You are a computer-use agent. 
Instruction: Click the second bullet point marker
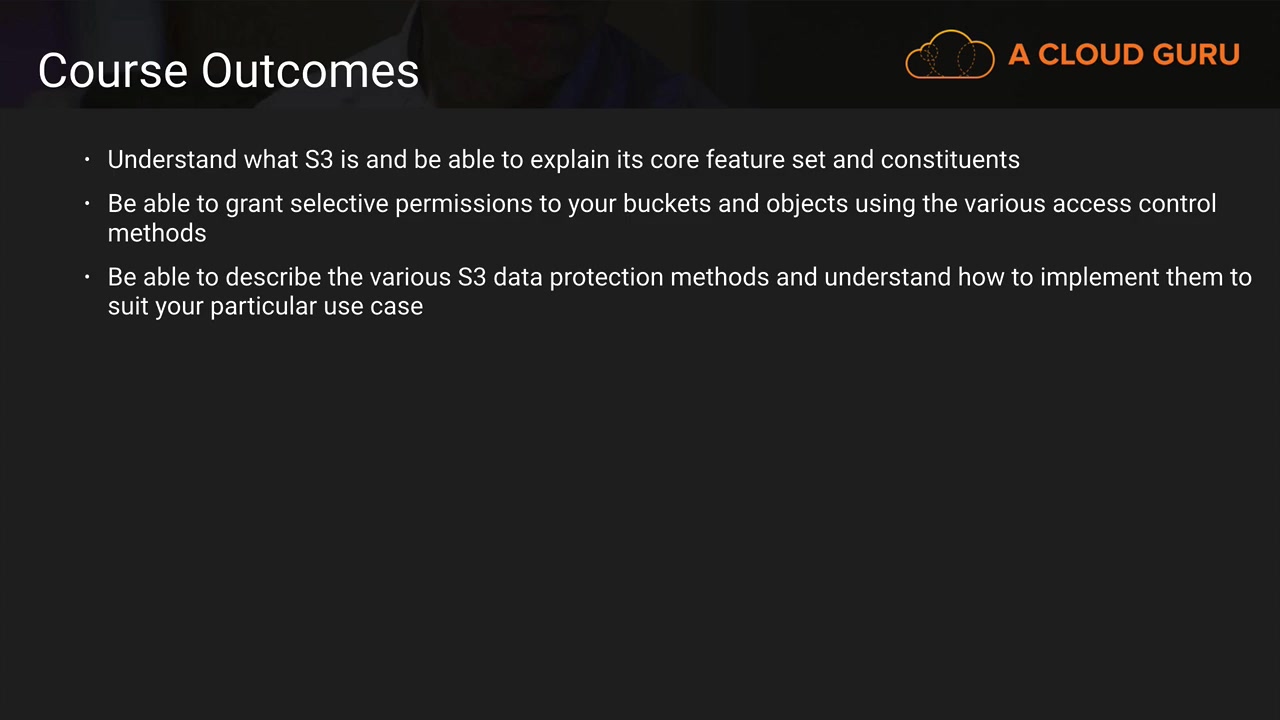(x=88, y=204)
